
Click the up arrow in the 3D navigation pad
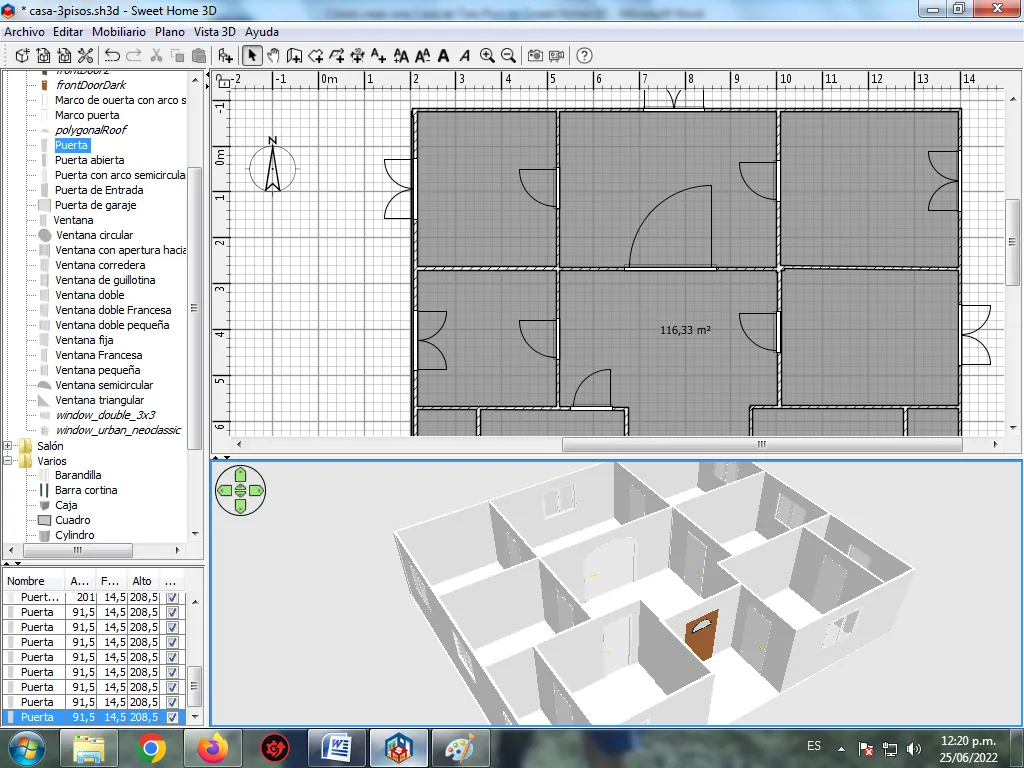click(x=240, y=475)
